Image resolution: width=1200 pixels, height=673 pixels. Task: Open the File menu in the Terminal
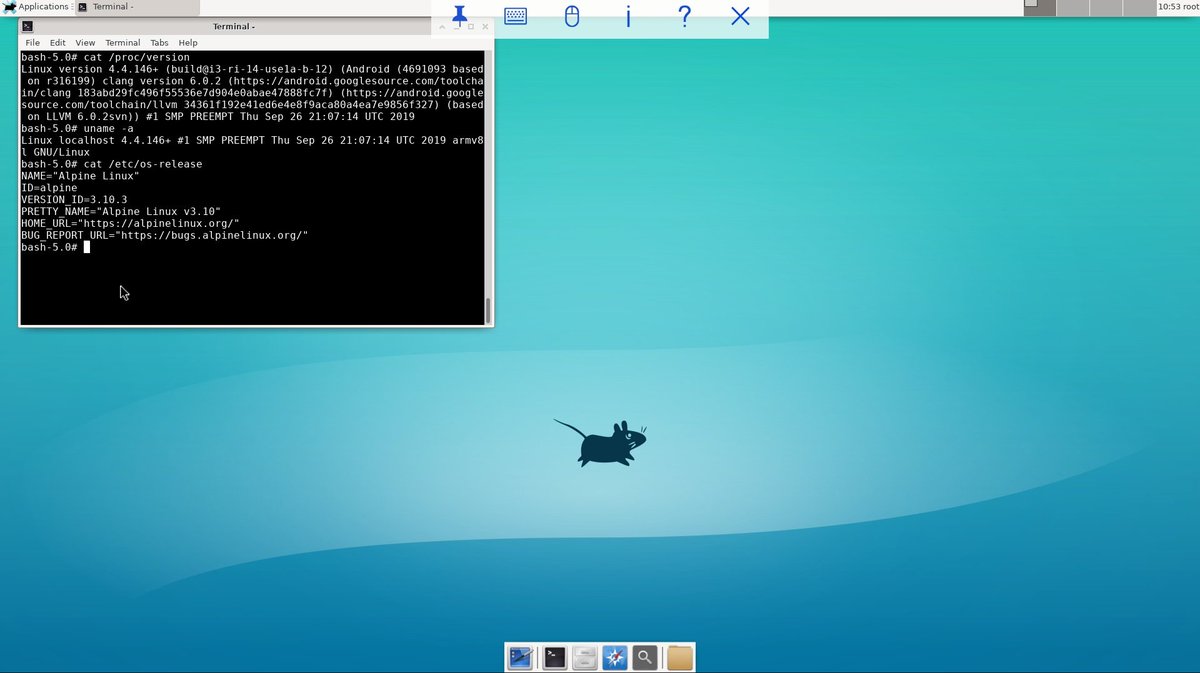[x=32, y=43]
